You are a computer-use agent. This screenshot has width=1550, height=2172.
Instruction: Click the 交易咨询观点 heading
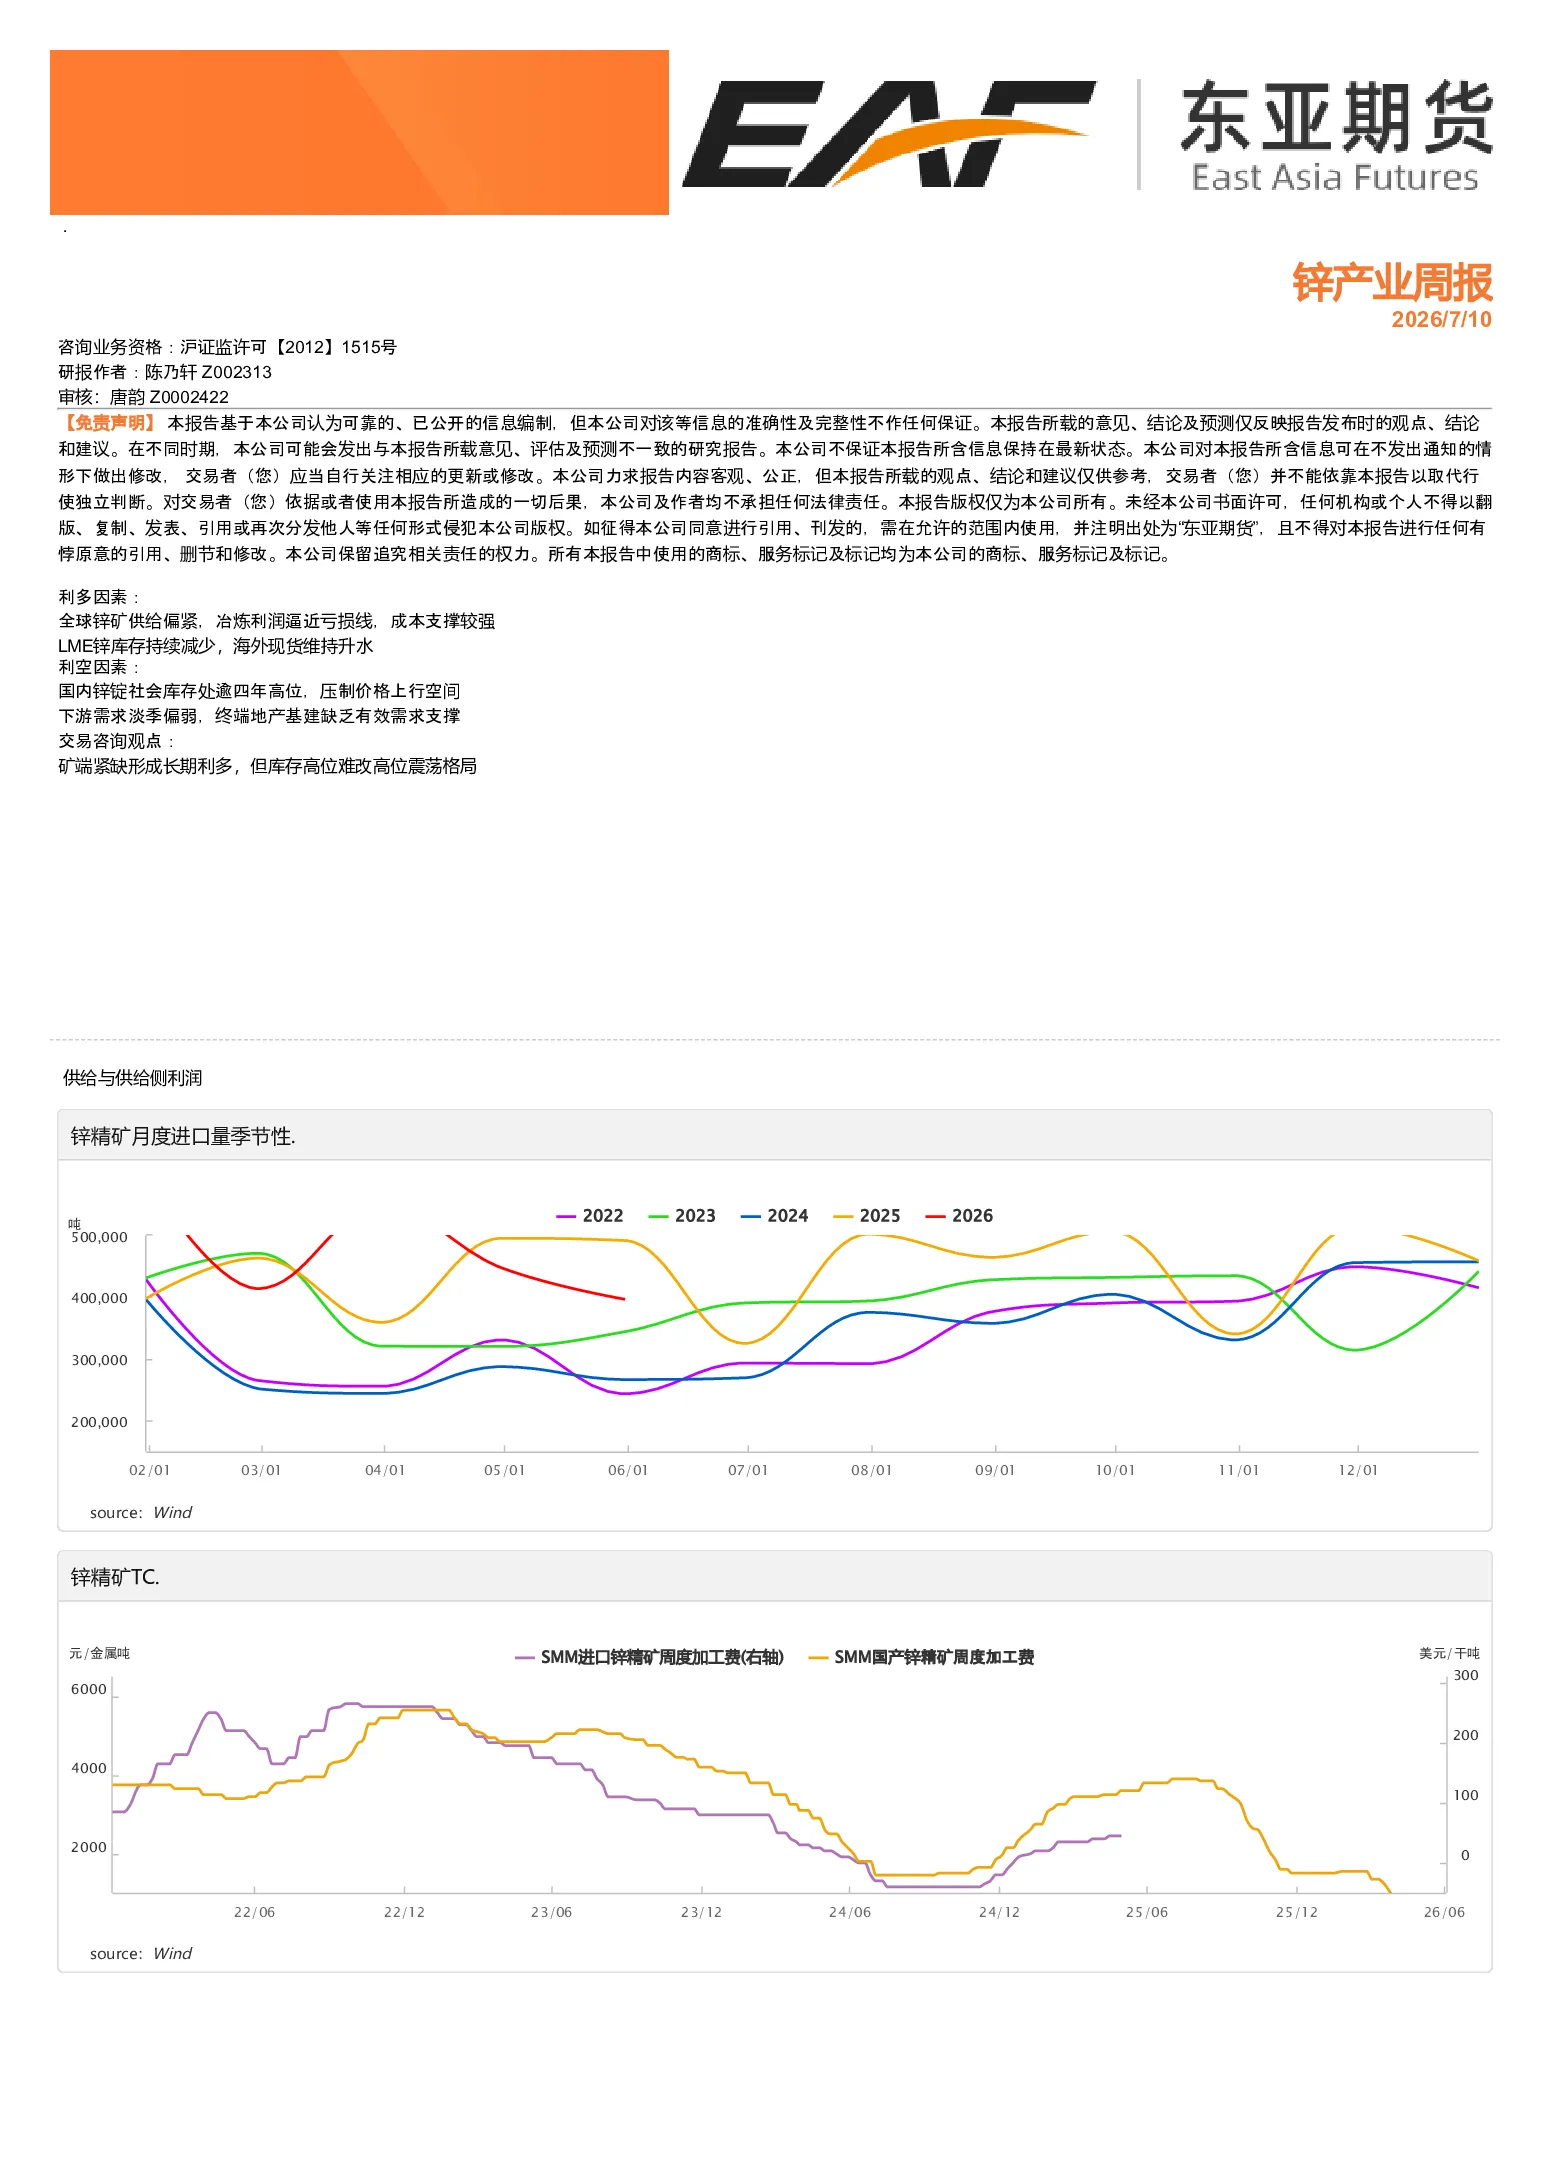[x=116, y=741]
